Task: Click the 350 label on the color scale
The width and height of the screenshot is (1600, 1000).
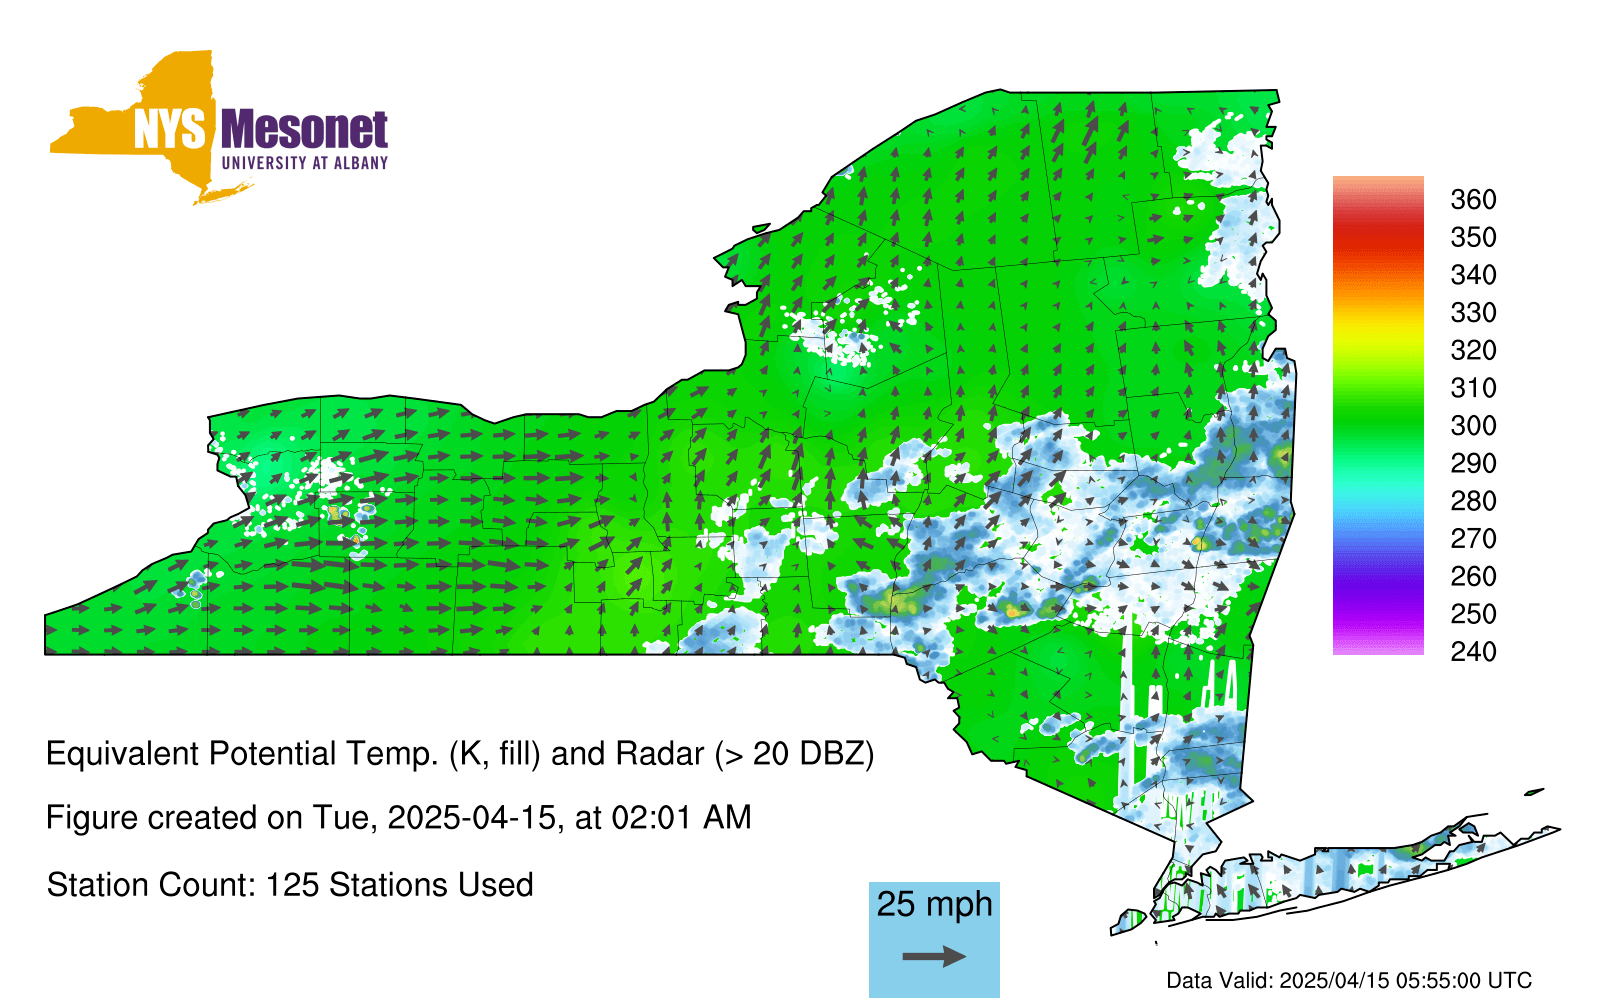Action: coord(1473,237)
